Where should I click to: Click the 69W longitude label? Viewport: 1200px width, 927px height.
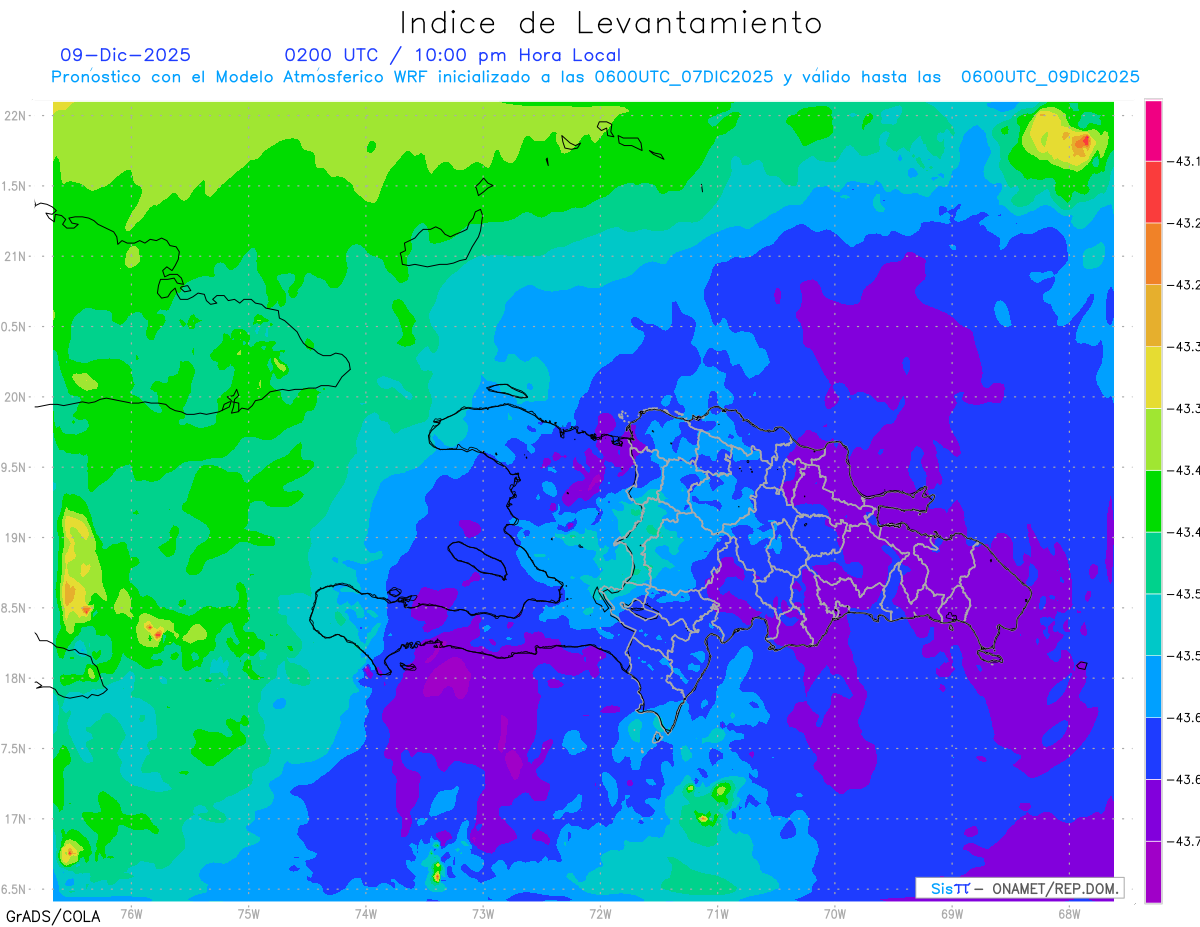click(952, 913)
